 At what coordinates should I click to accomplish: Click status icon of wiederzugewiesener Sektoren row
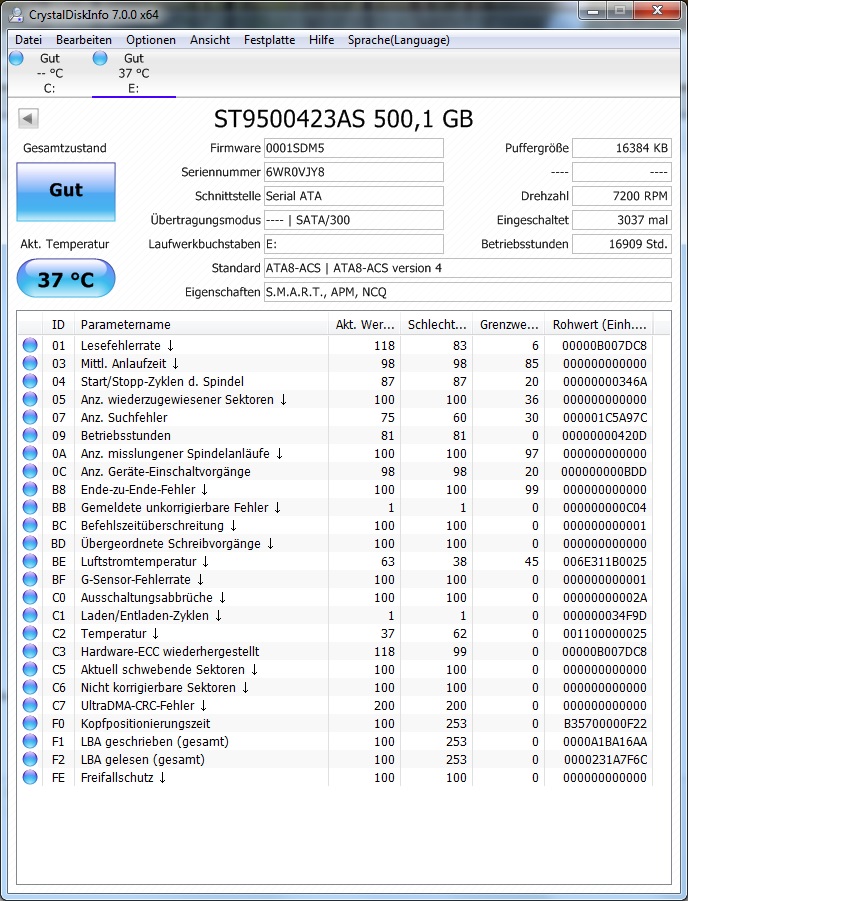30,399
